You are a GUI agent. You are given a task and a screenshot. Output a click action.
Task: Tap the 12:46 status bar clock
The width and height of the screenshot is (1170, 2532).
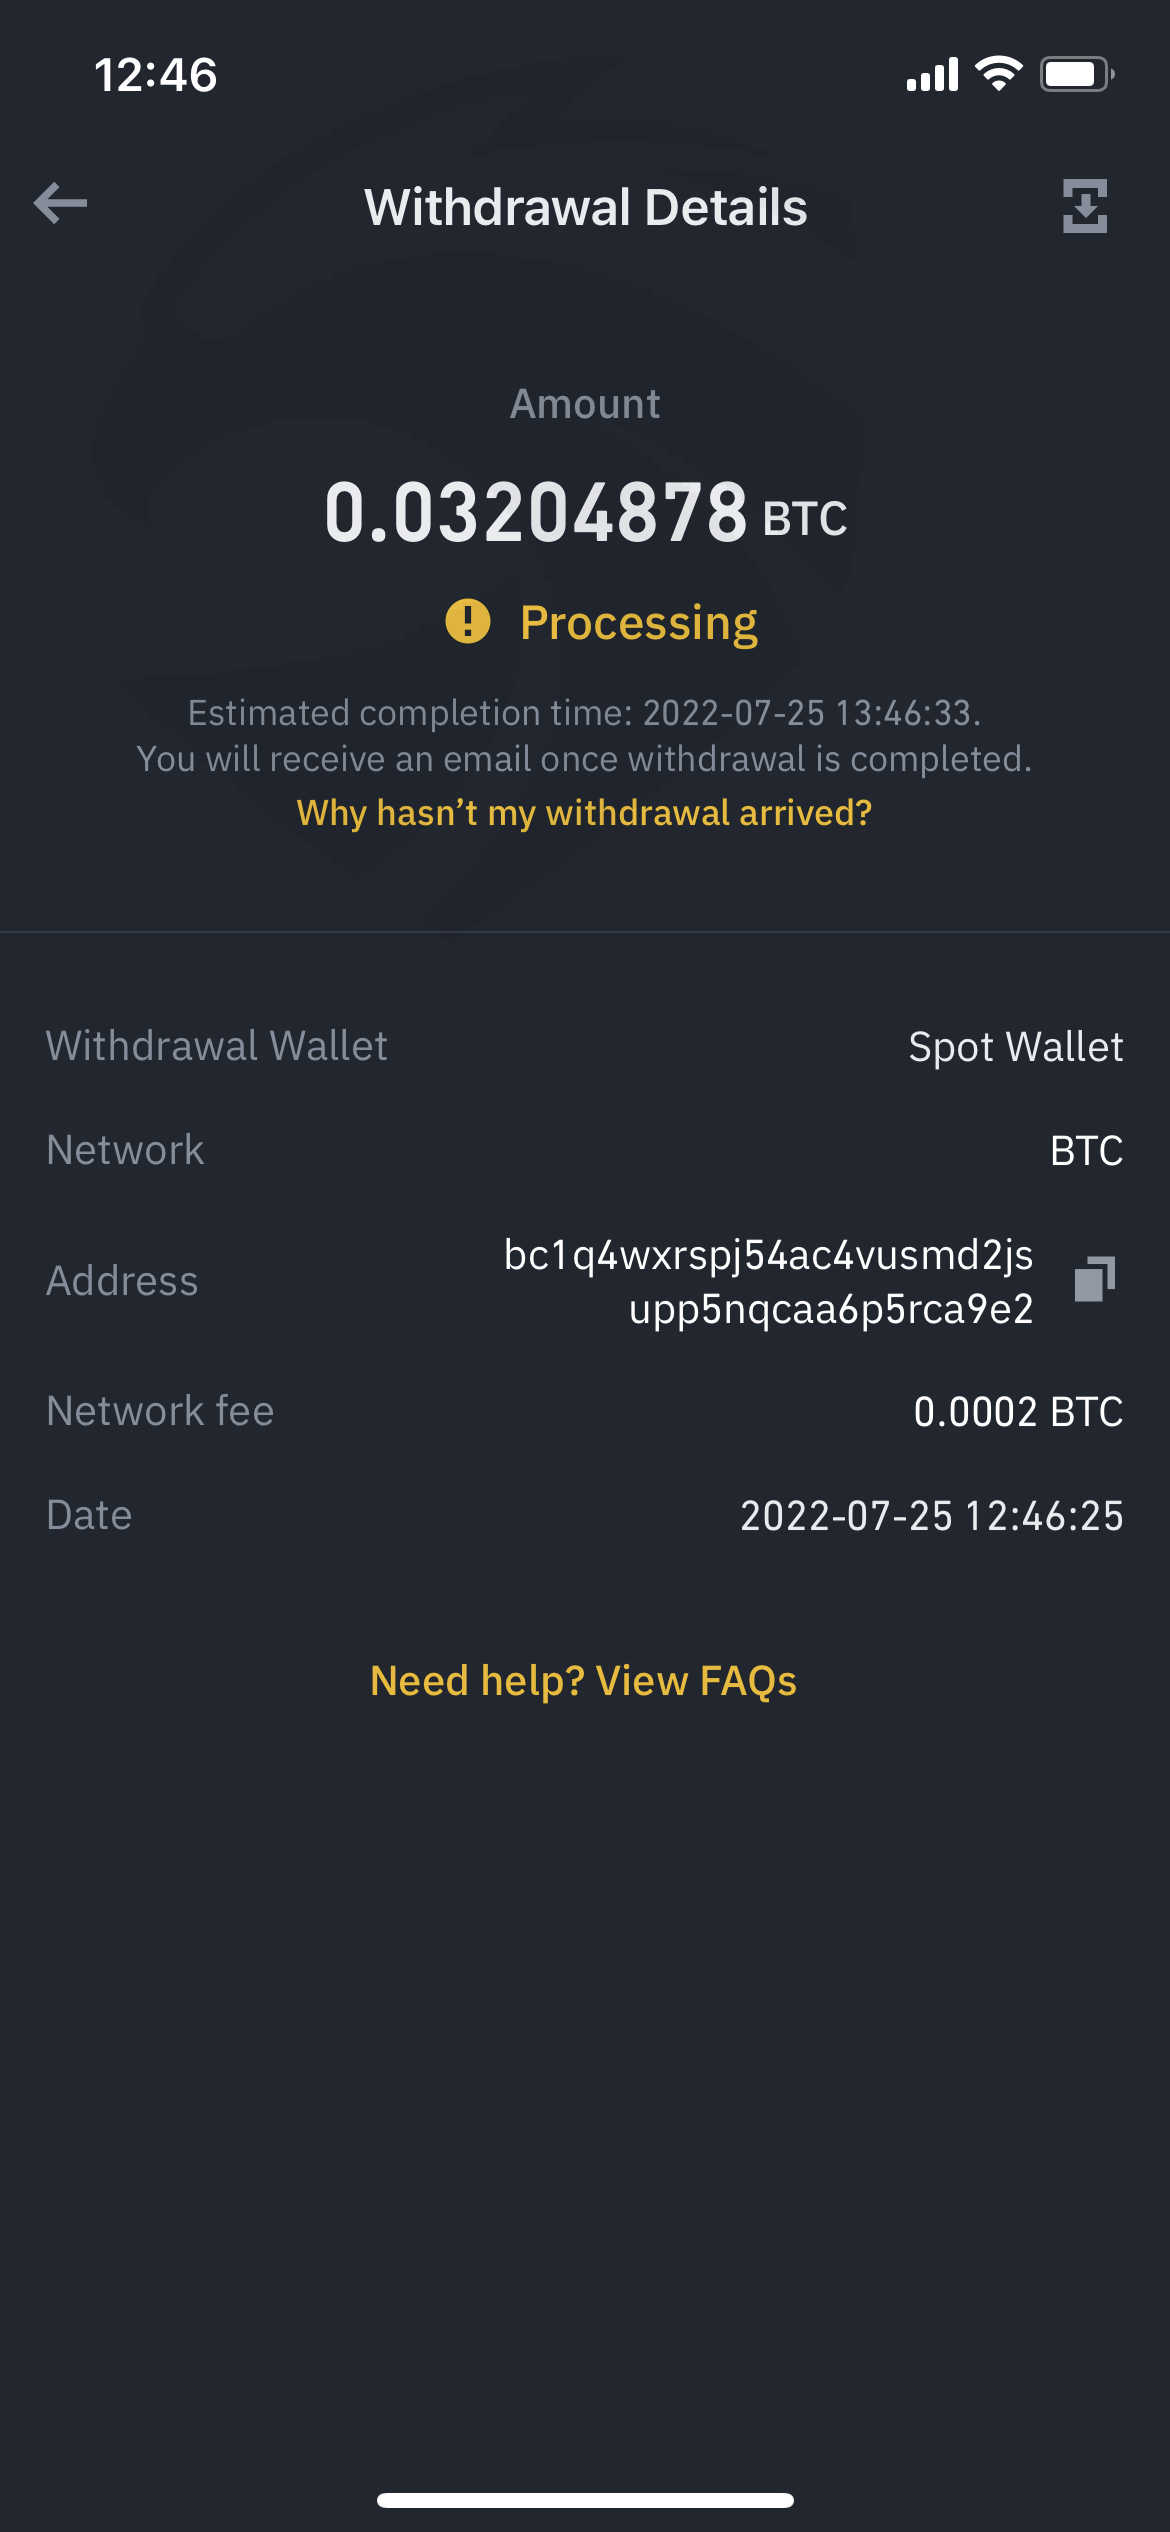pos(155,75)
